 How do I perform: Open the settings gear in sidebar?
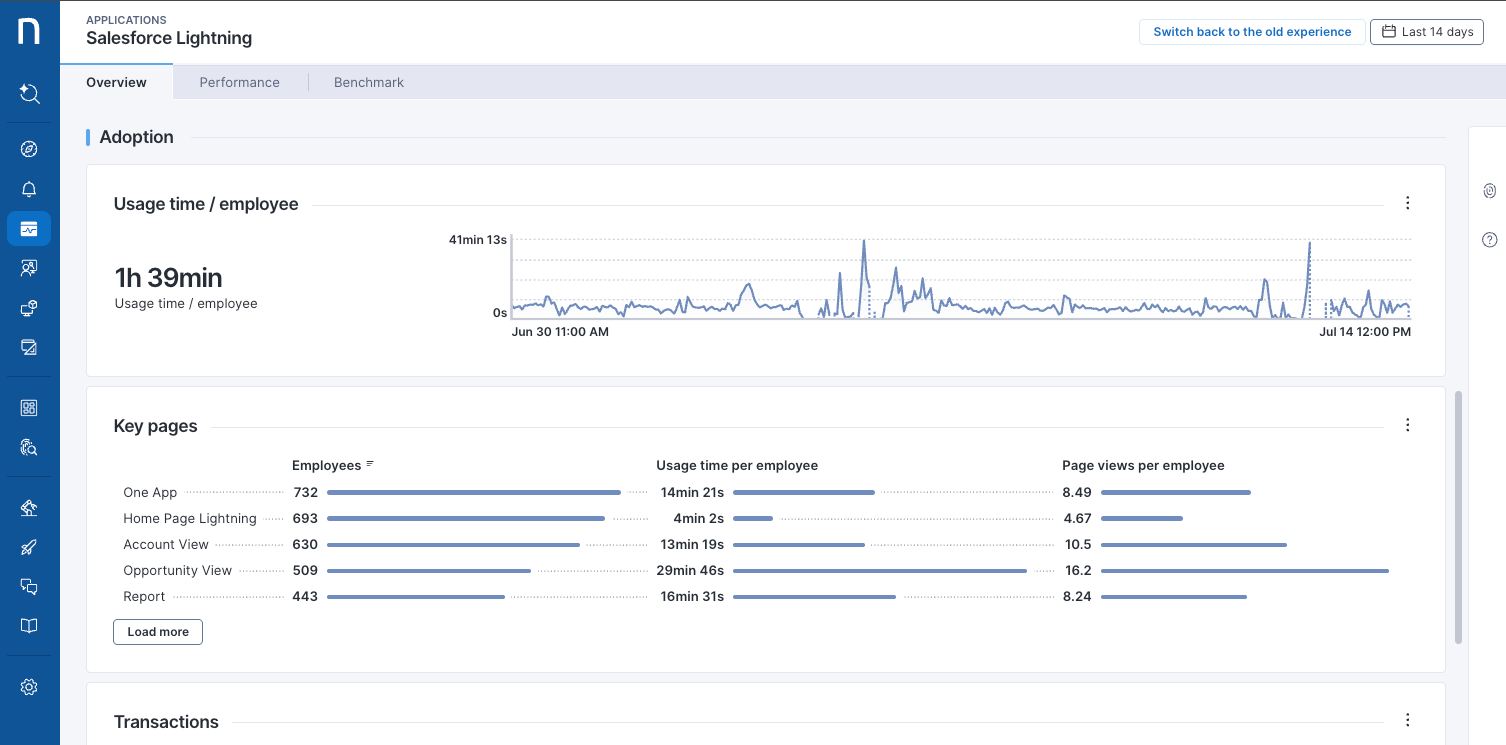(29, 687)
